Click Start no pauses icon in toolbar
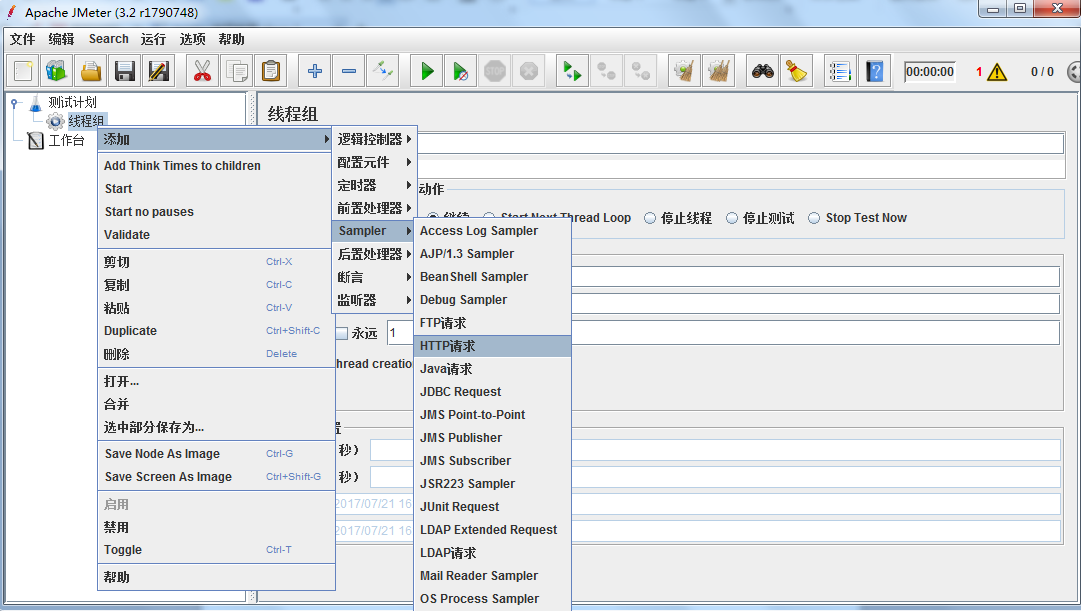 coord(461,71)
